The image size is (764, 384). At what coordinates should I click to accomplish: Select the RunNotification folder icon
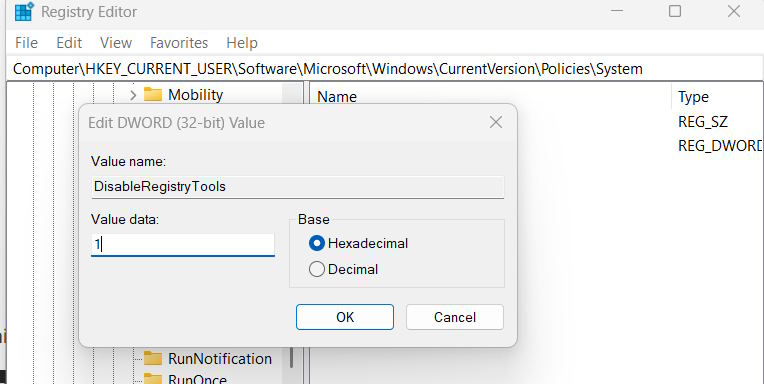[153, 358]
